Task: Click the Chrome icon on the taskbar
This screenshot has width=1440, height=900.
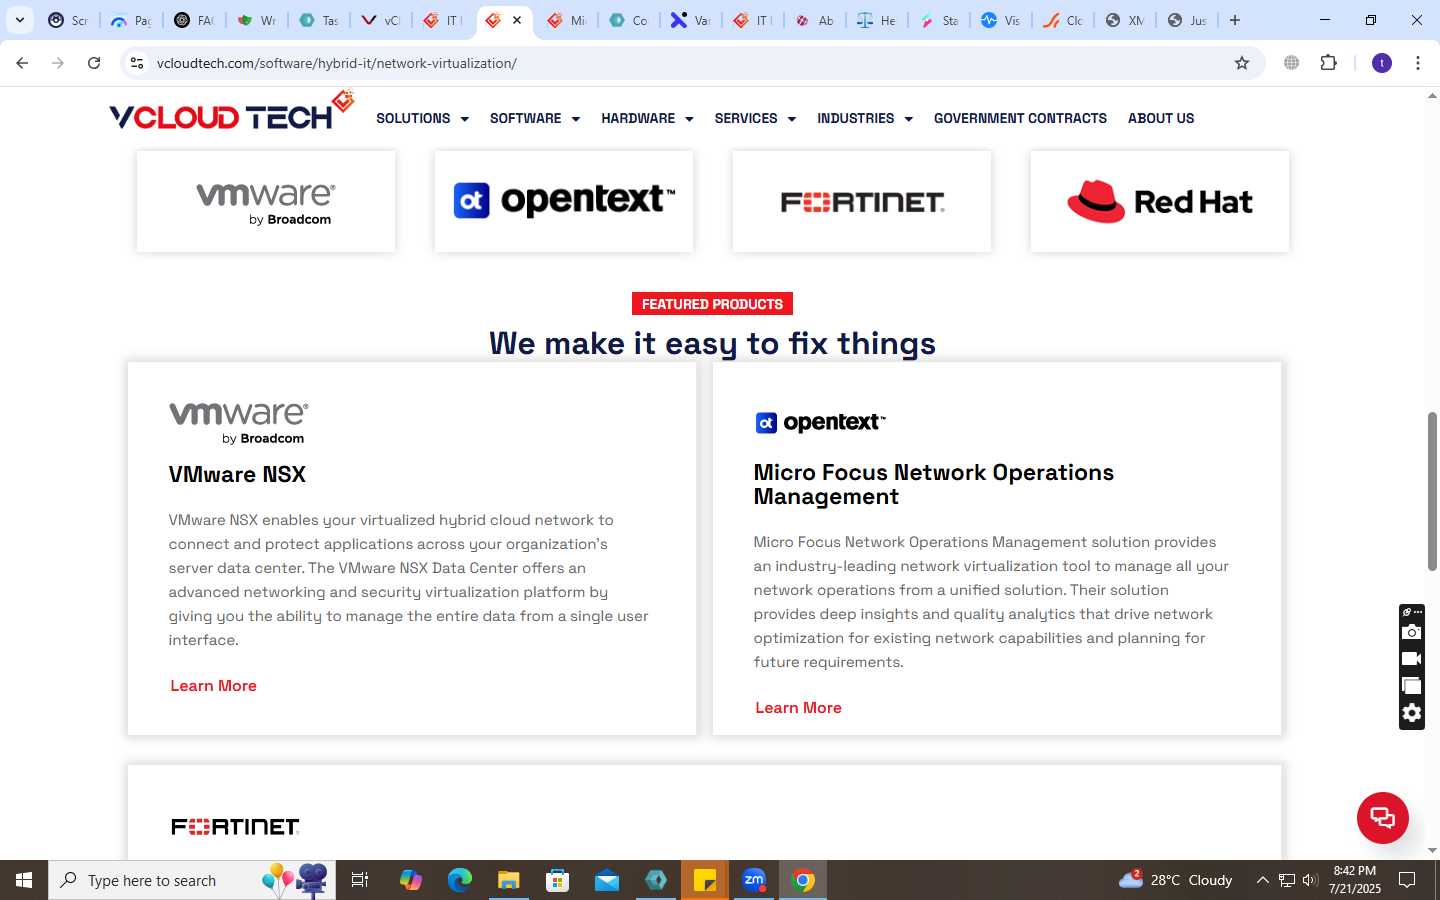Action: pos(803,880)
